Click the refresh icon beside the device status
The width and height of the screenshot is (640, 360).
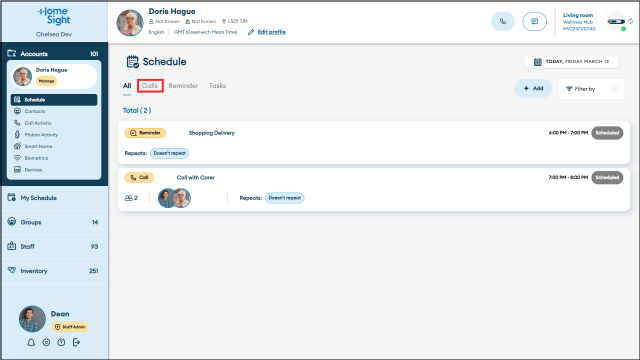(x=631, y=21)
